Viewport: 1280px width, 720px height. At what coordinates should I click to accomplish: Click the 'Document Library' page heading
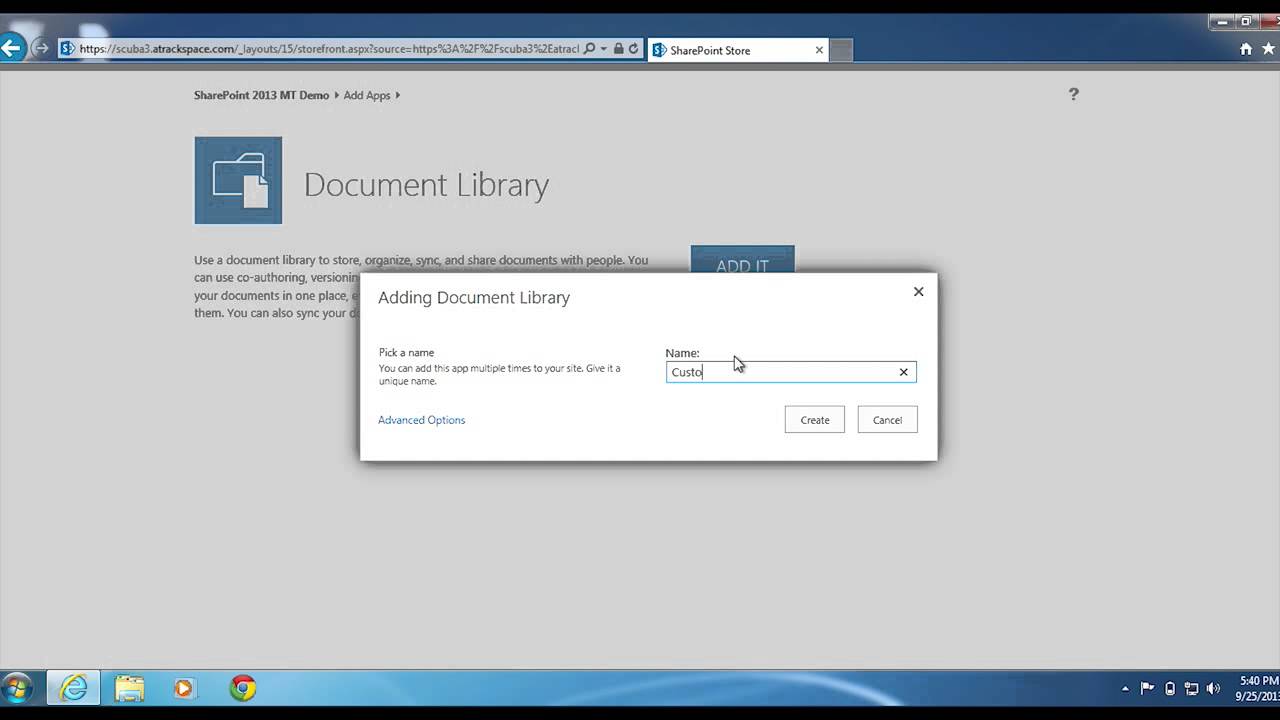click(x=426, y=185)
